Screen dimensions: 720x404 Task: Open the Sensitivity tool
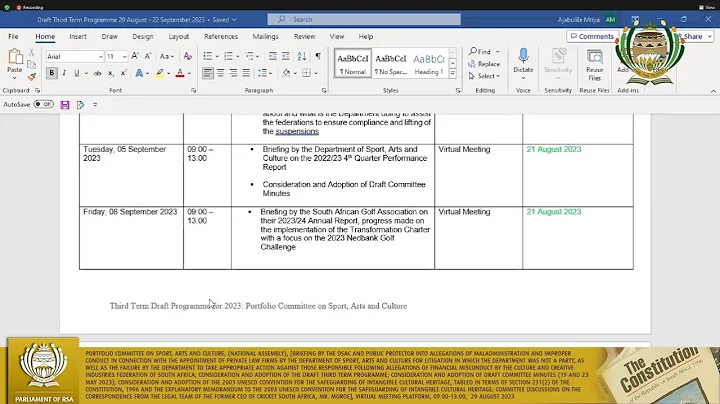tap(558, 63)
